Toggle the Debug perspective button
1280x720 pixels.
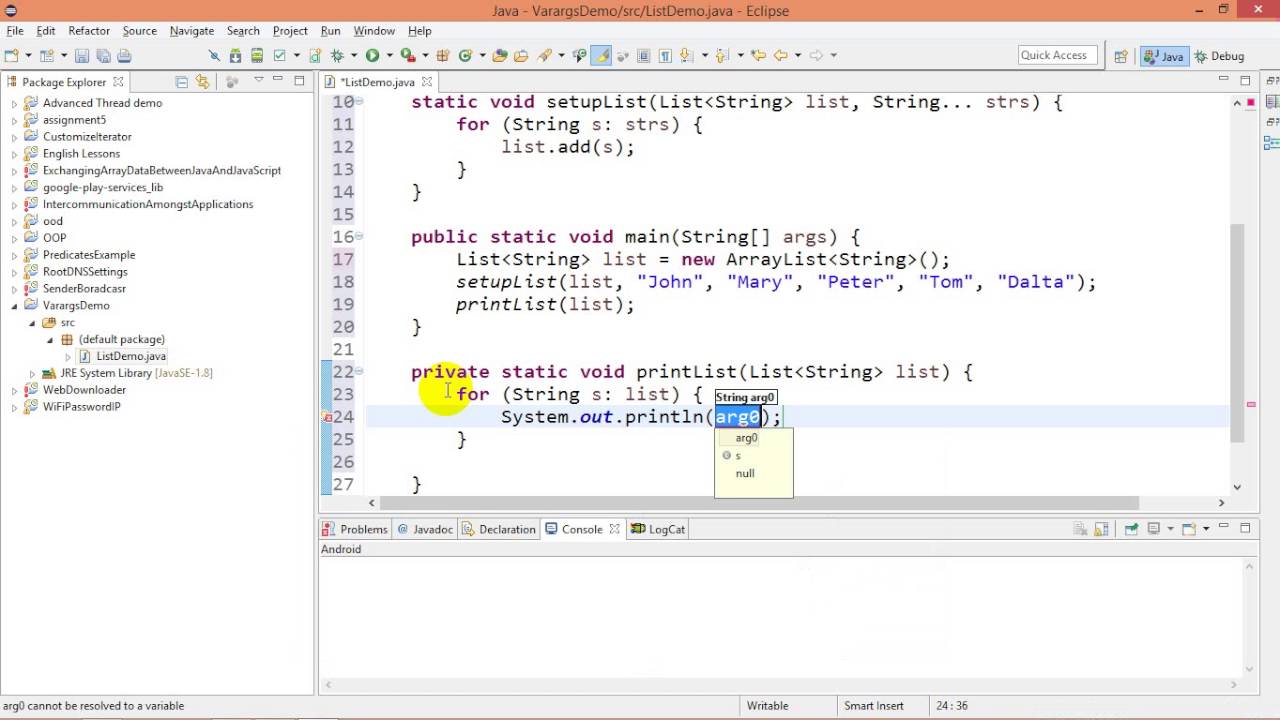(x=1220, y=56)
